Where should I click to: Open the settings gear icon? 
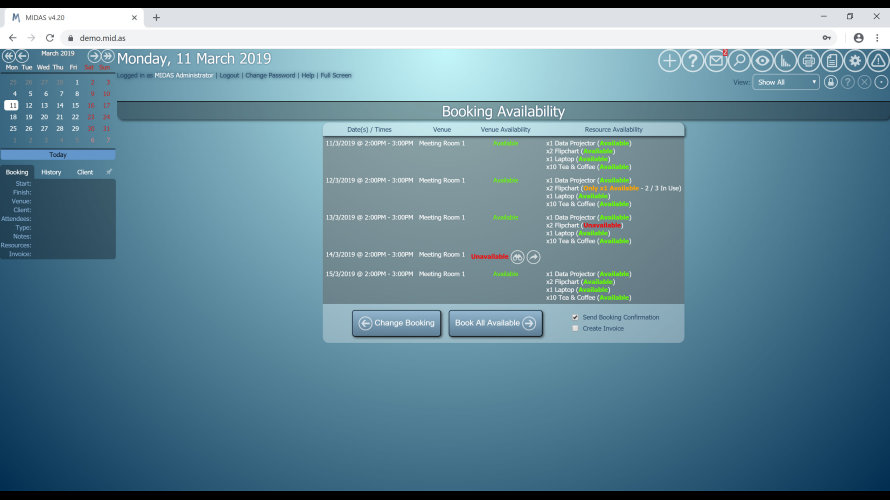(x=855, y=61)
